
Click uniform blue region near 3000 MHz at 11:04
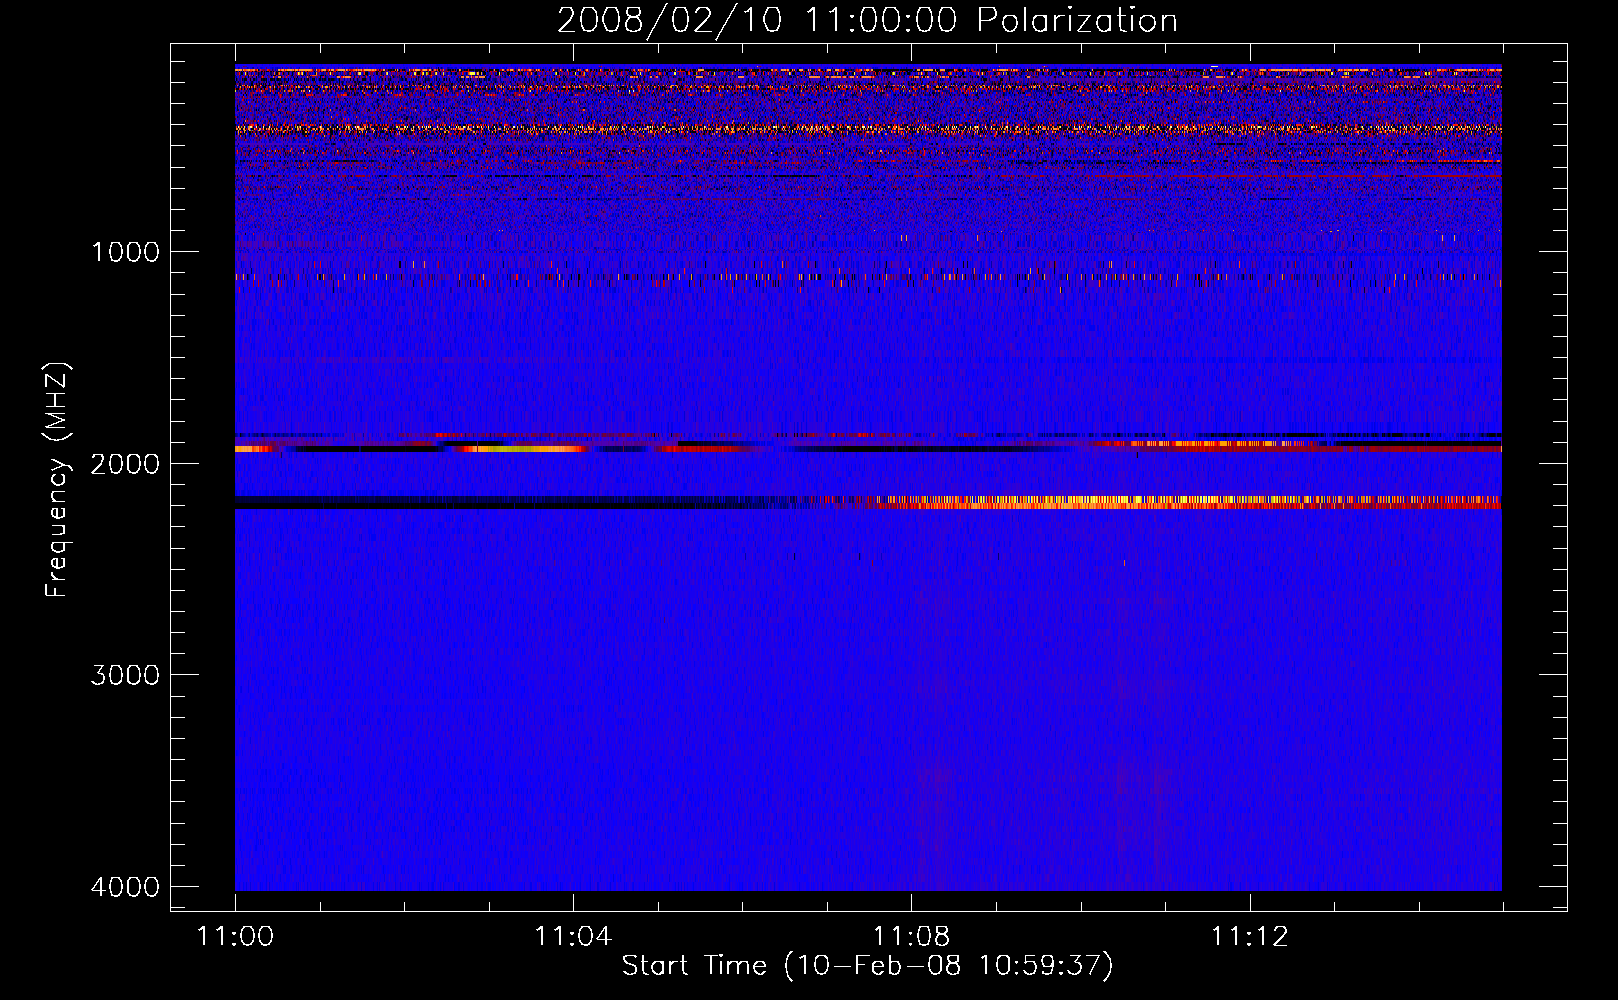tap(573, 675)
